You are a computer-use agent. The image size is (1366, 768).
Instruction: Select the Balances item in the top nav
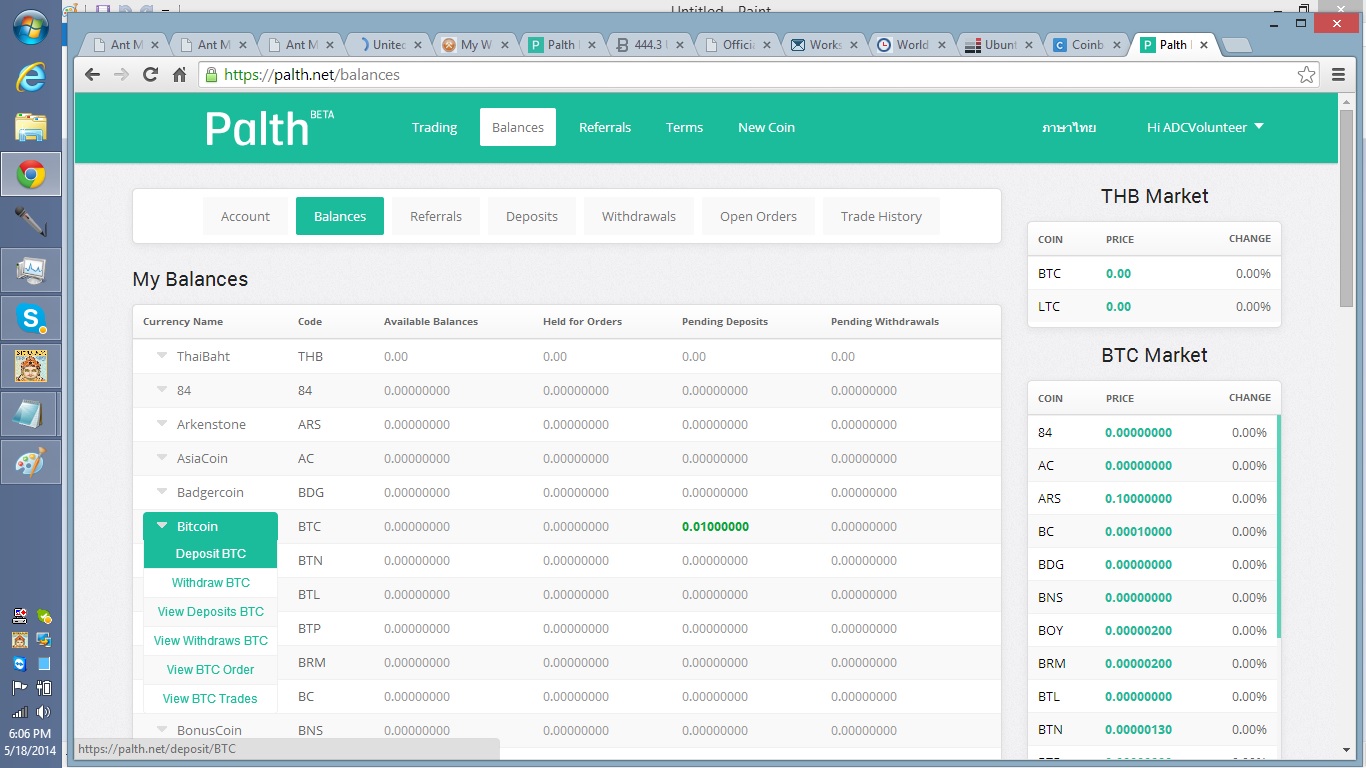(x=518, y=127)
